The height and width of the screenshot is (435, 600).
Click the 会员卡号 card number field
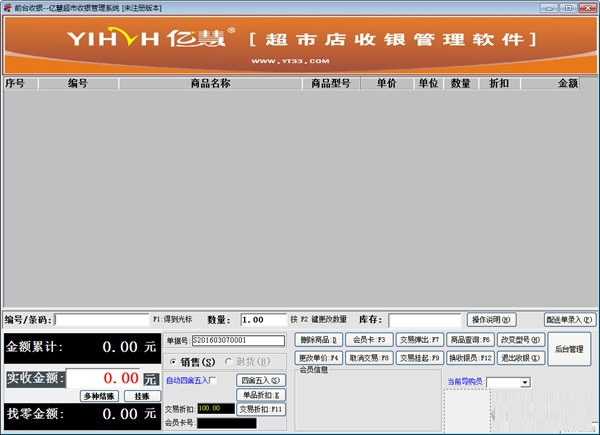(227, 423)
